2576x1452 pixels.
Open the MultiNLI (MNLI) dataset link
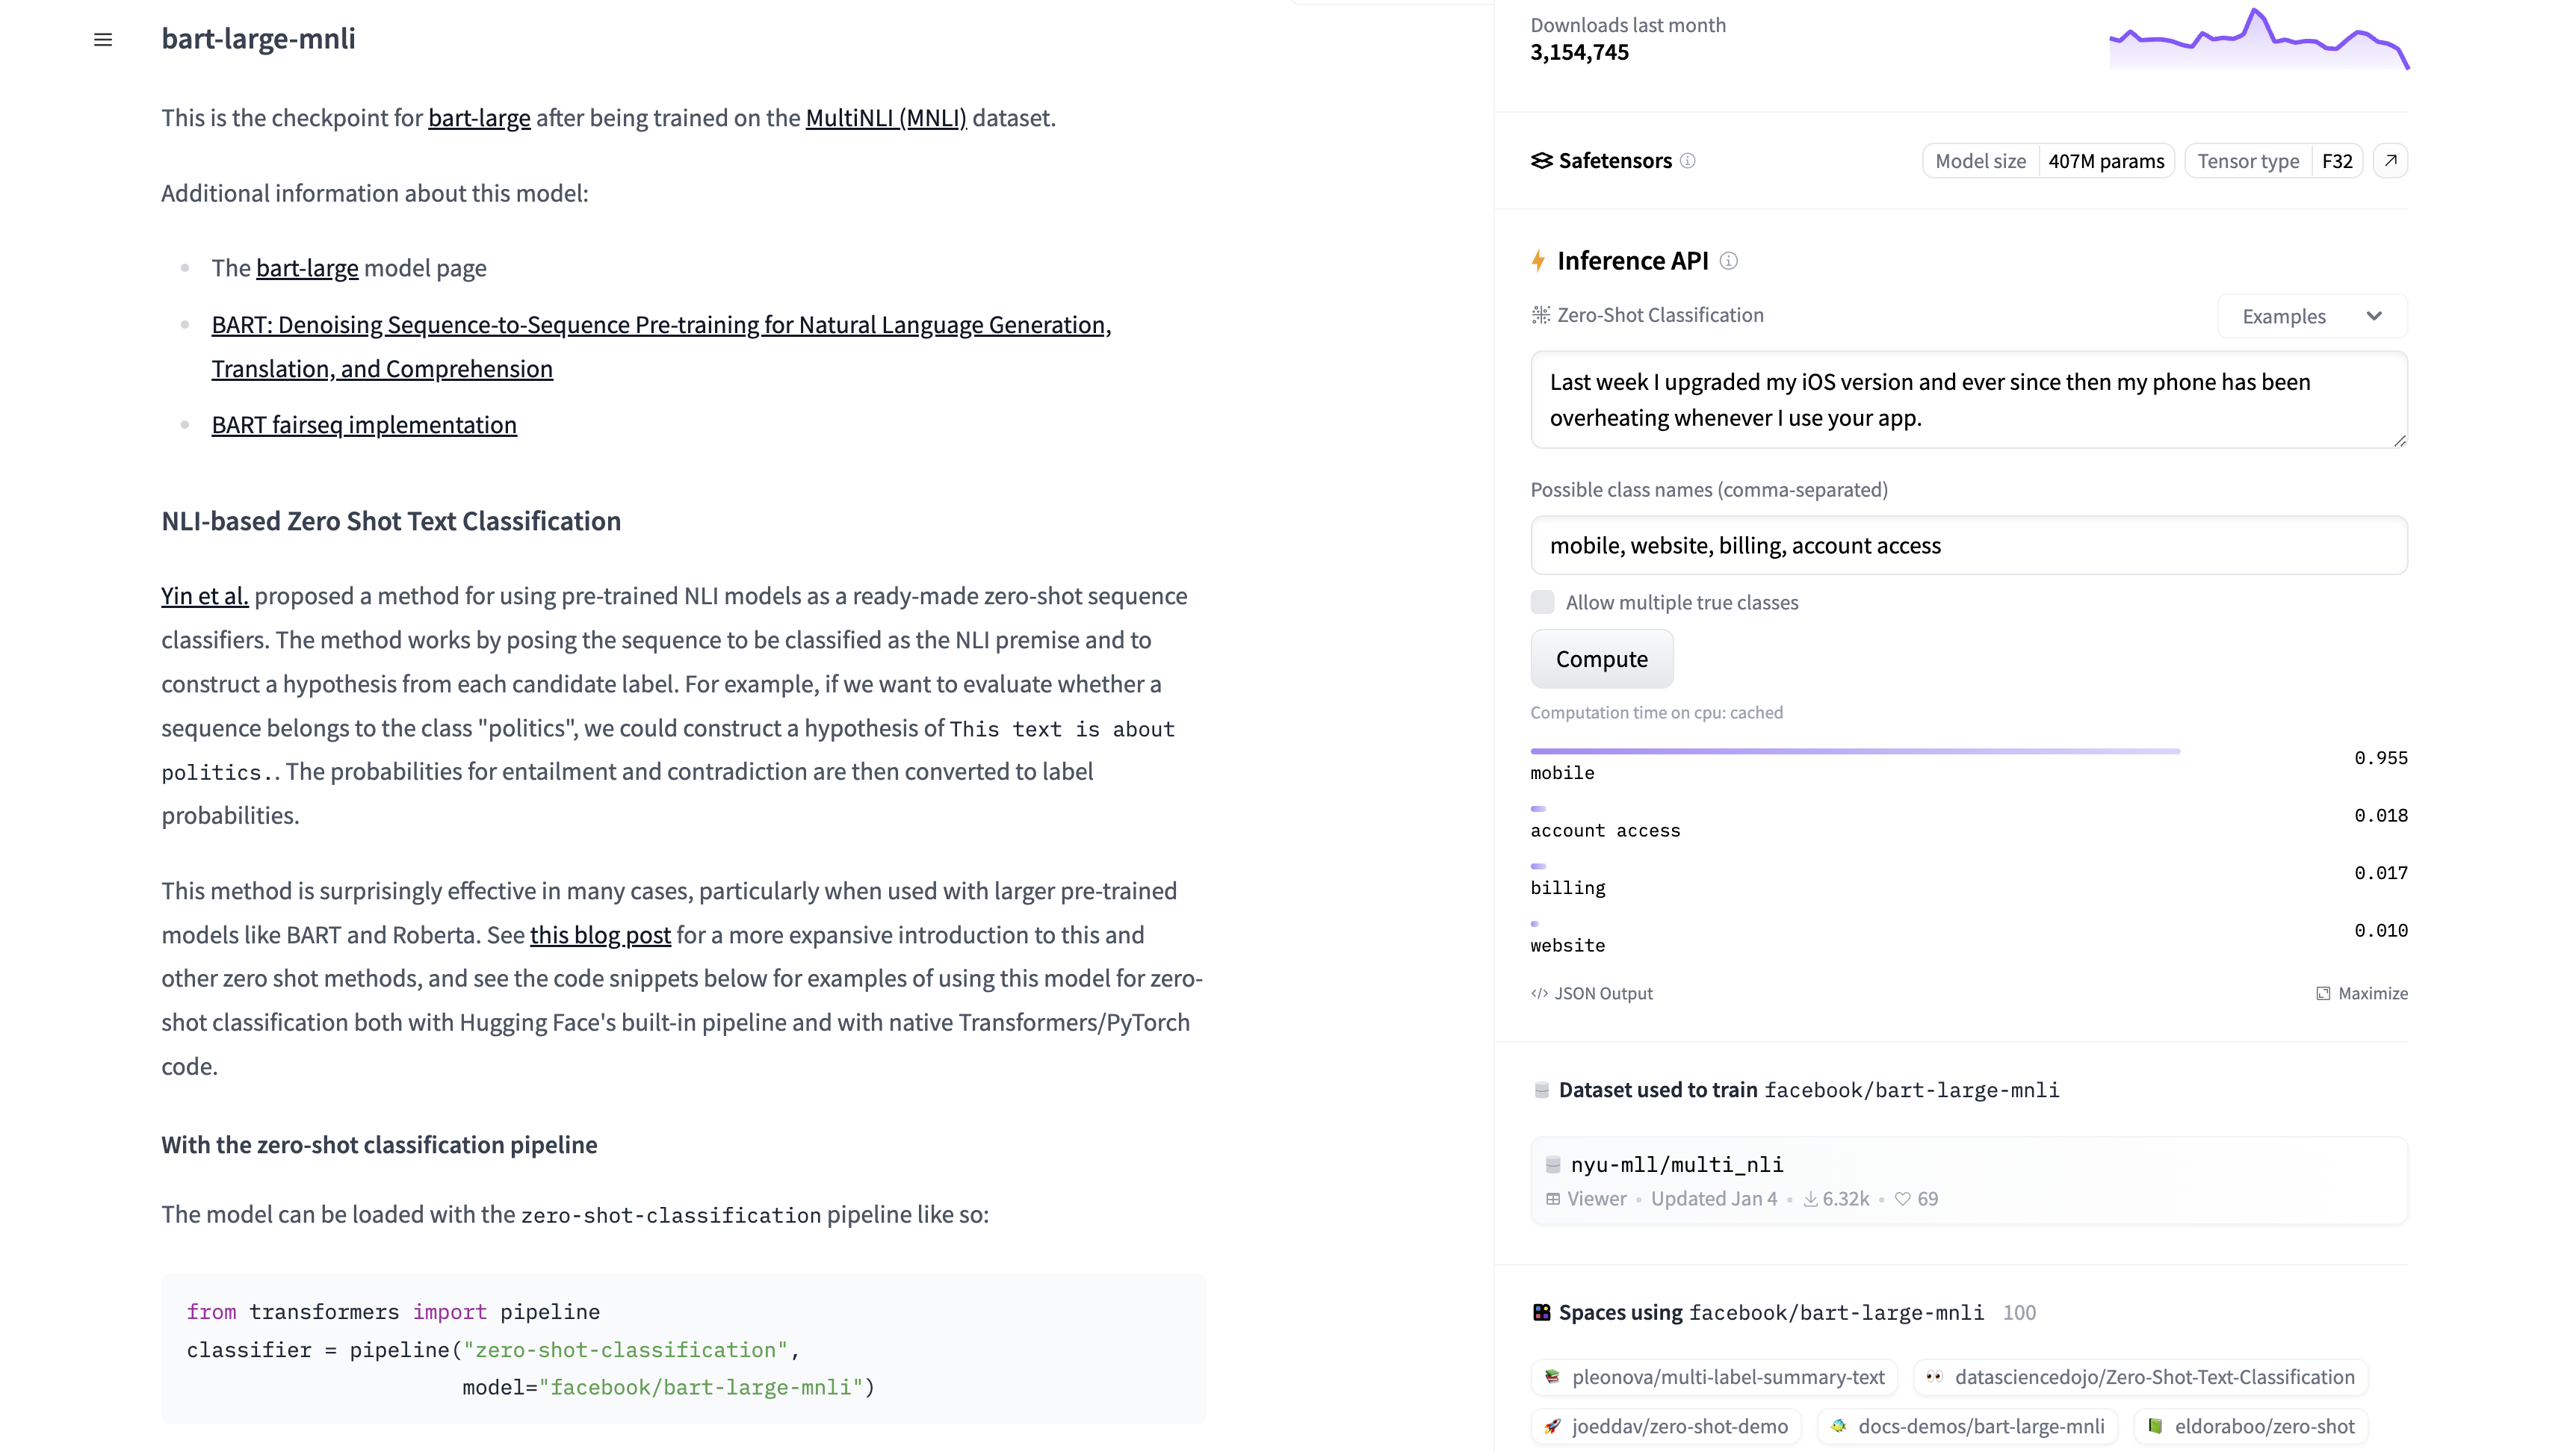coord(885,118)
